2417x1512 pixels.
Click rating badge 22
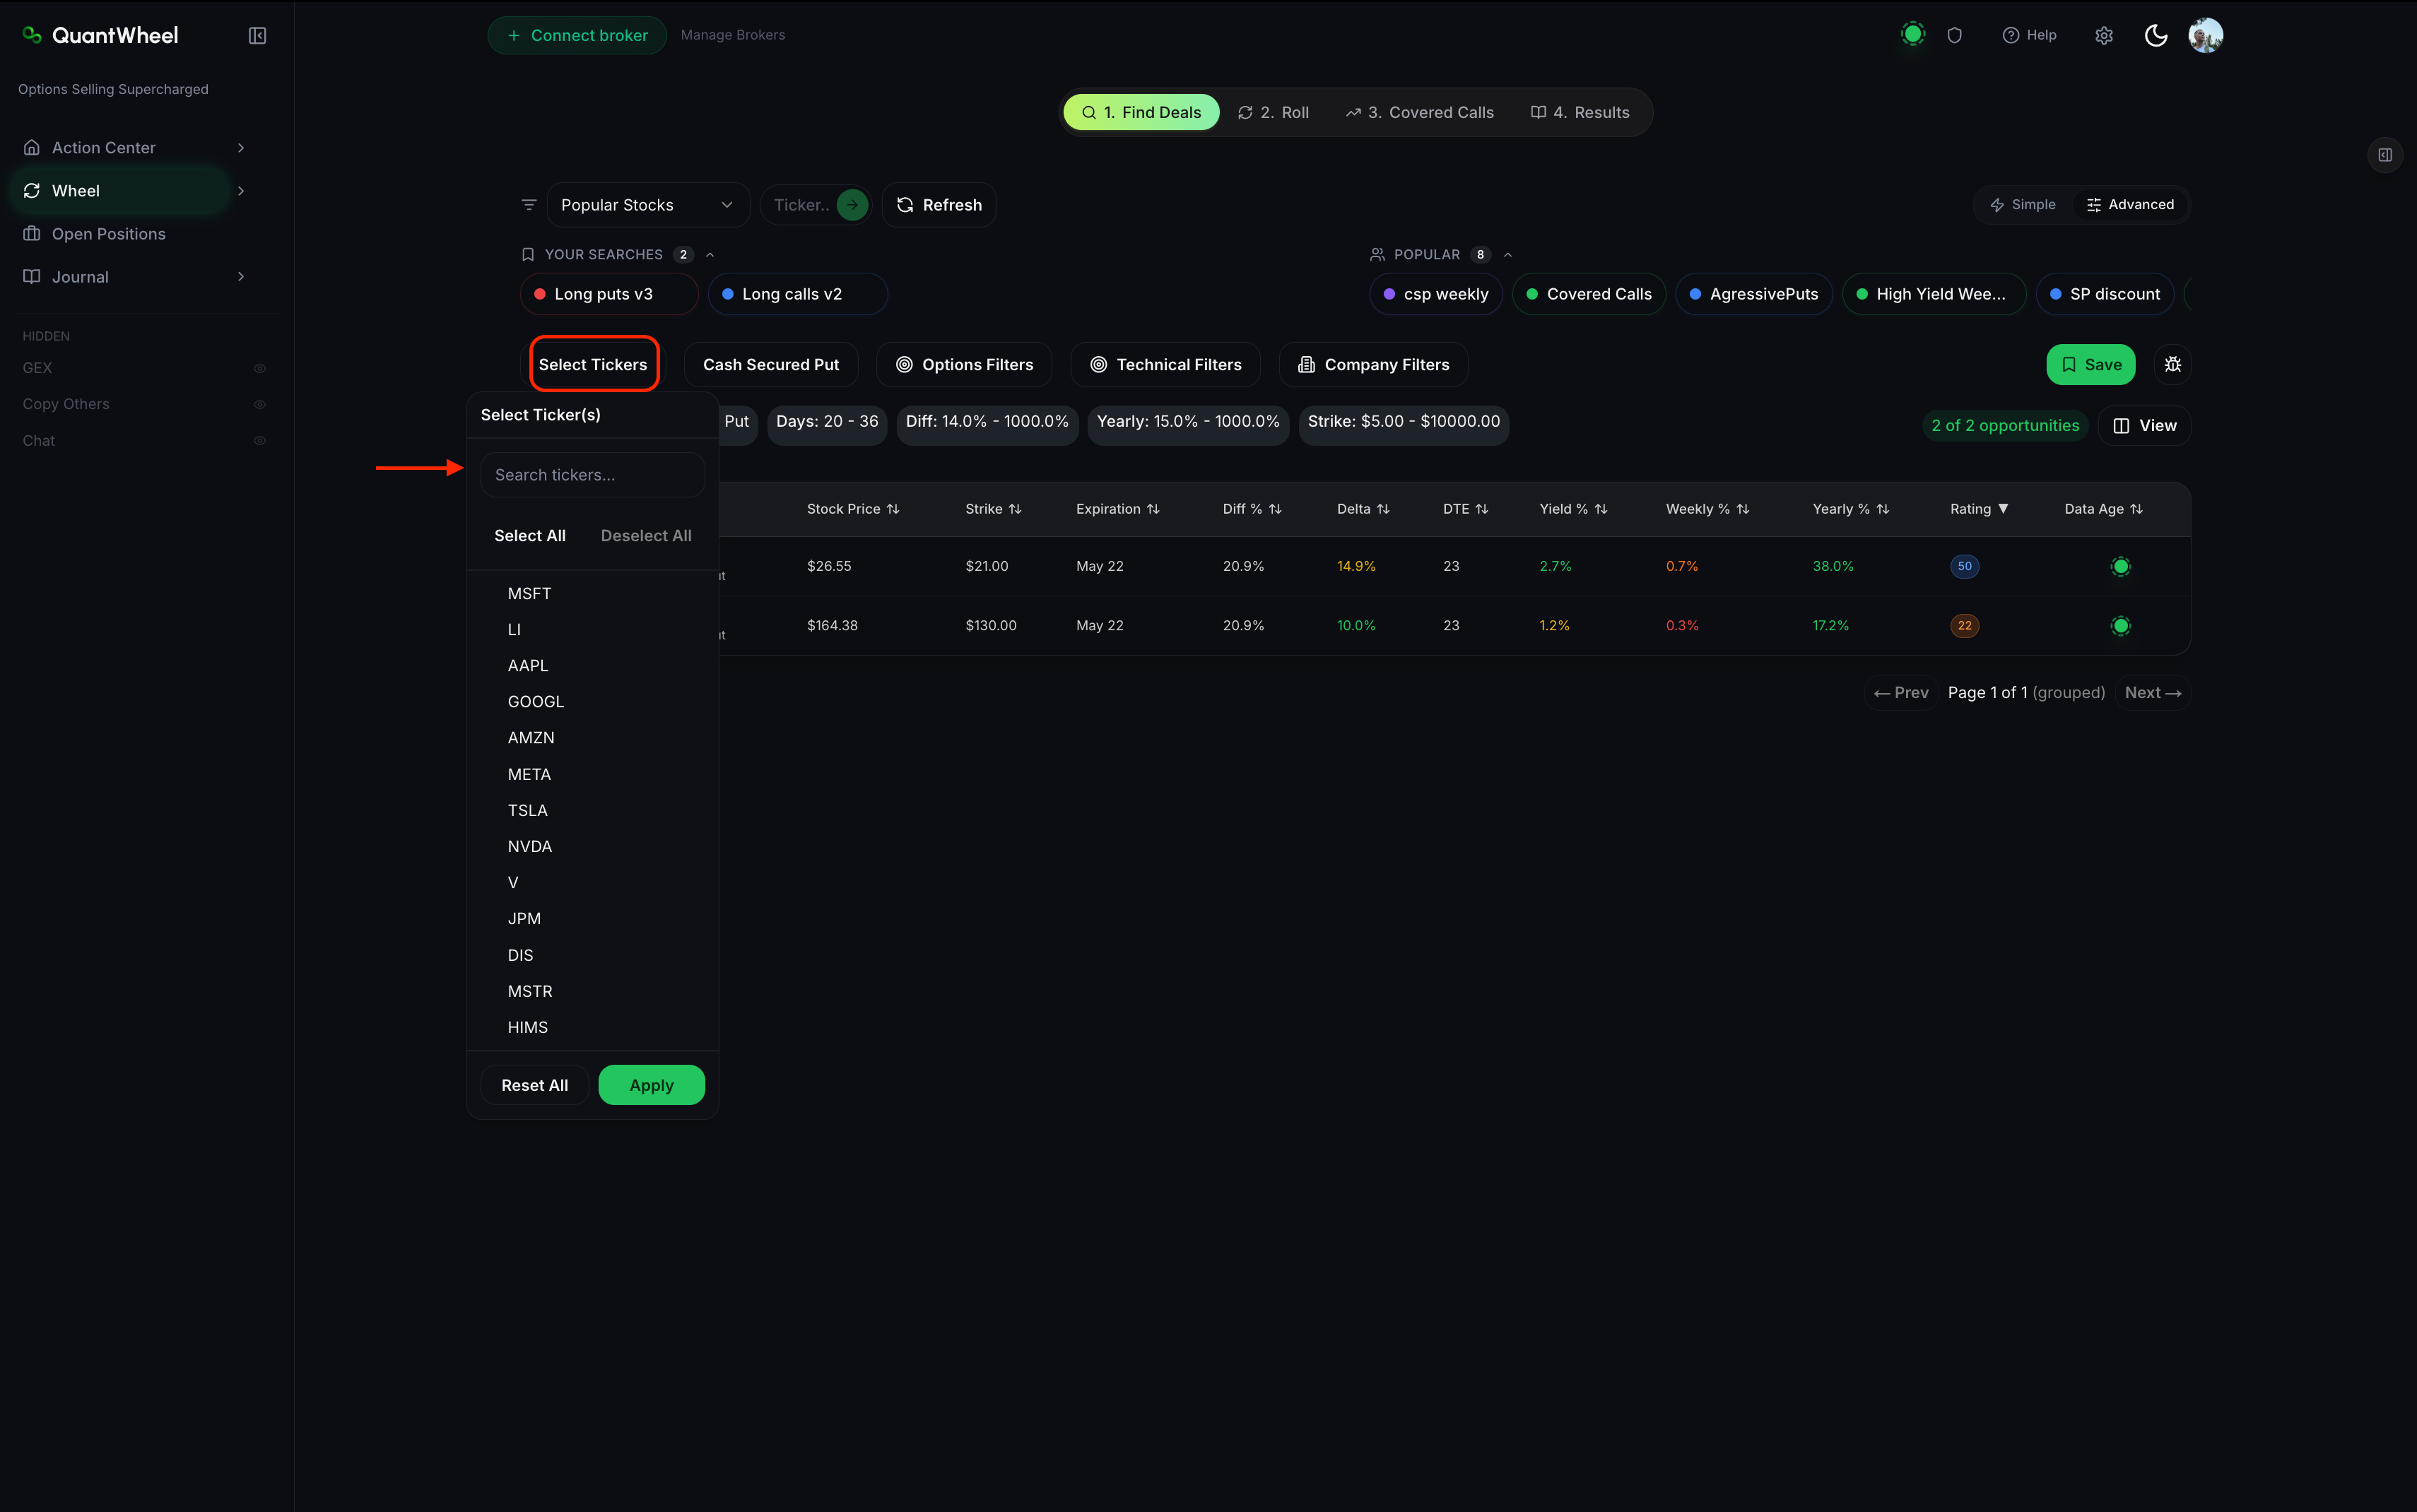point(1964,626)
